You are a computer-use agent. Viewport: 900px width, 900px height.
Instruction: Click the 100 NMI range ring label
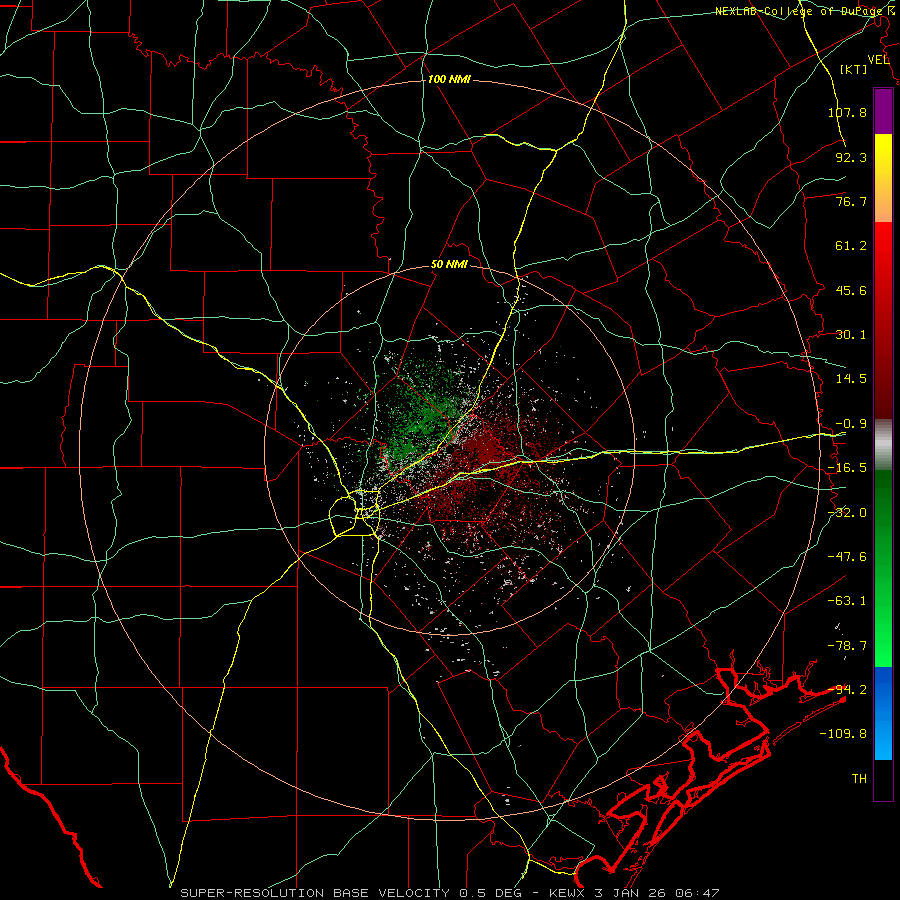click(x=449, y=79)
